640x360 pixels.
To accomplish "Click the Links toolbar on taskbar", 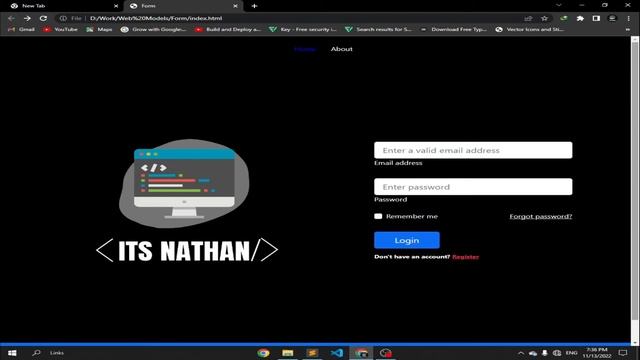I will [57, 353].
